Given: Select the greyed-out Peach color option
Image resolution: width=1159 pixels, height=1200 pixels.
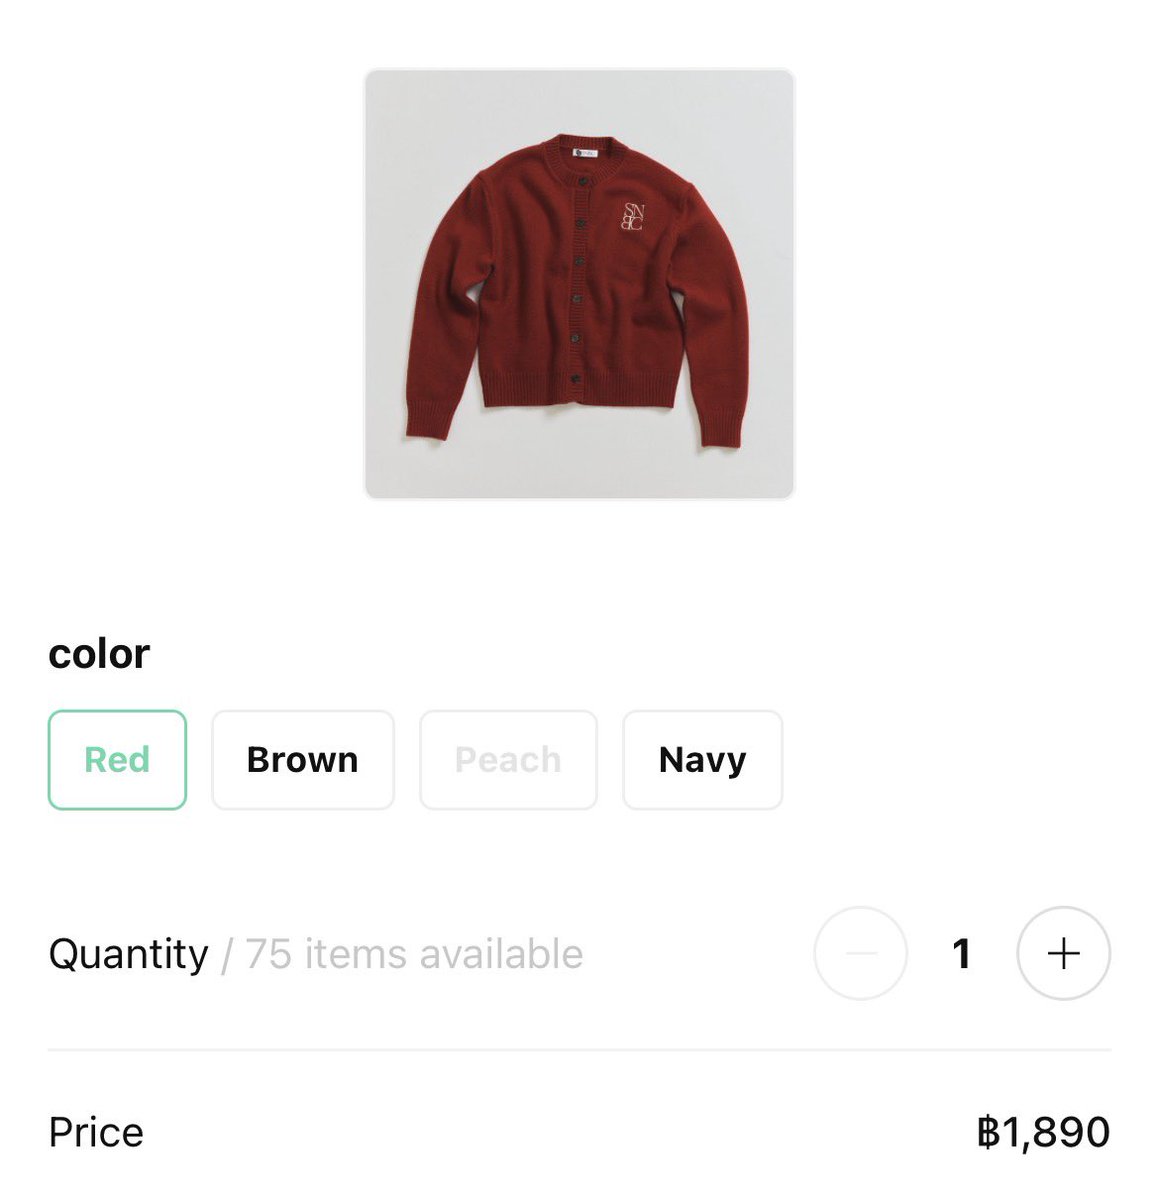Looking at the screenshot, I should coord(508,760).
